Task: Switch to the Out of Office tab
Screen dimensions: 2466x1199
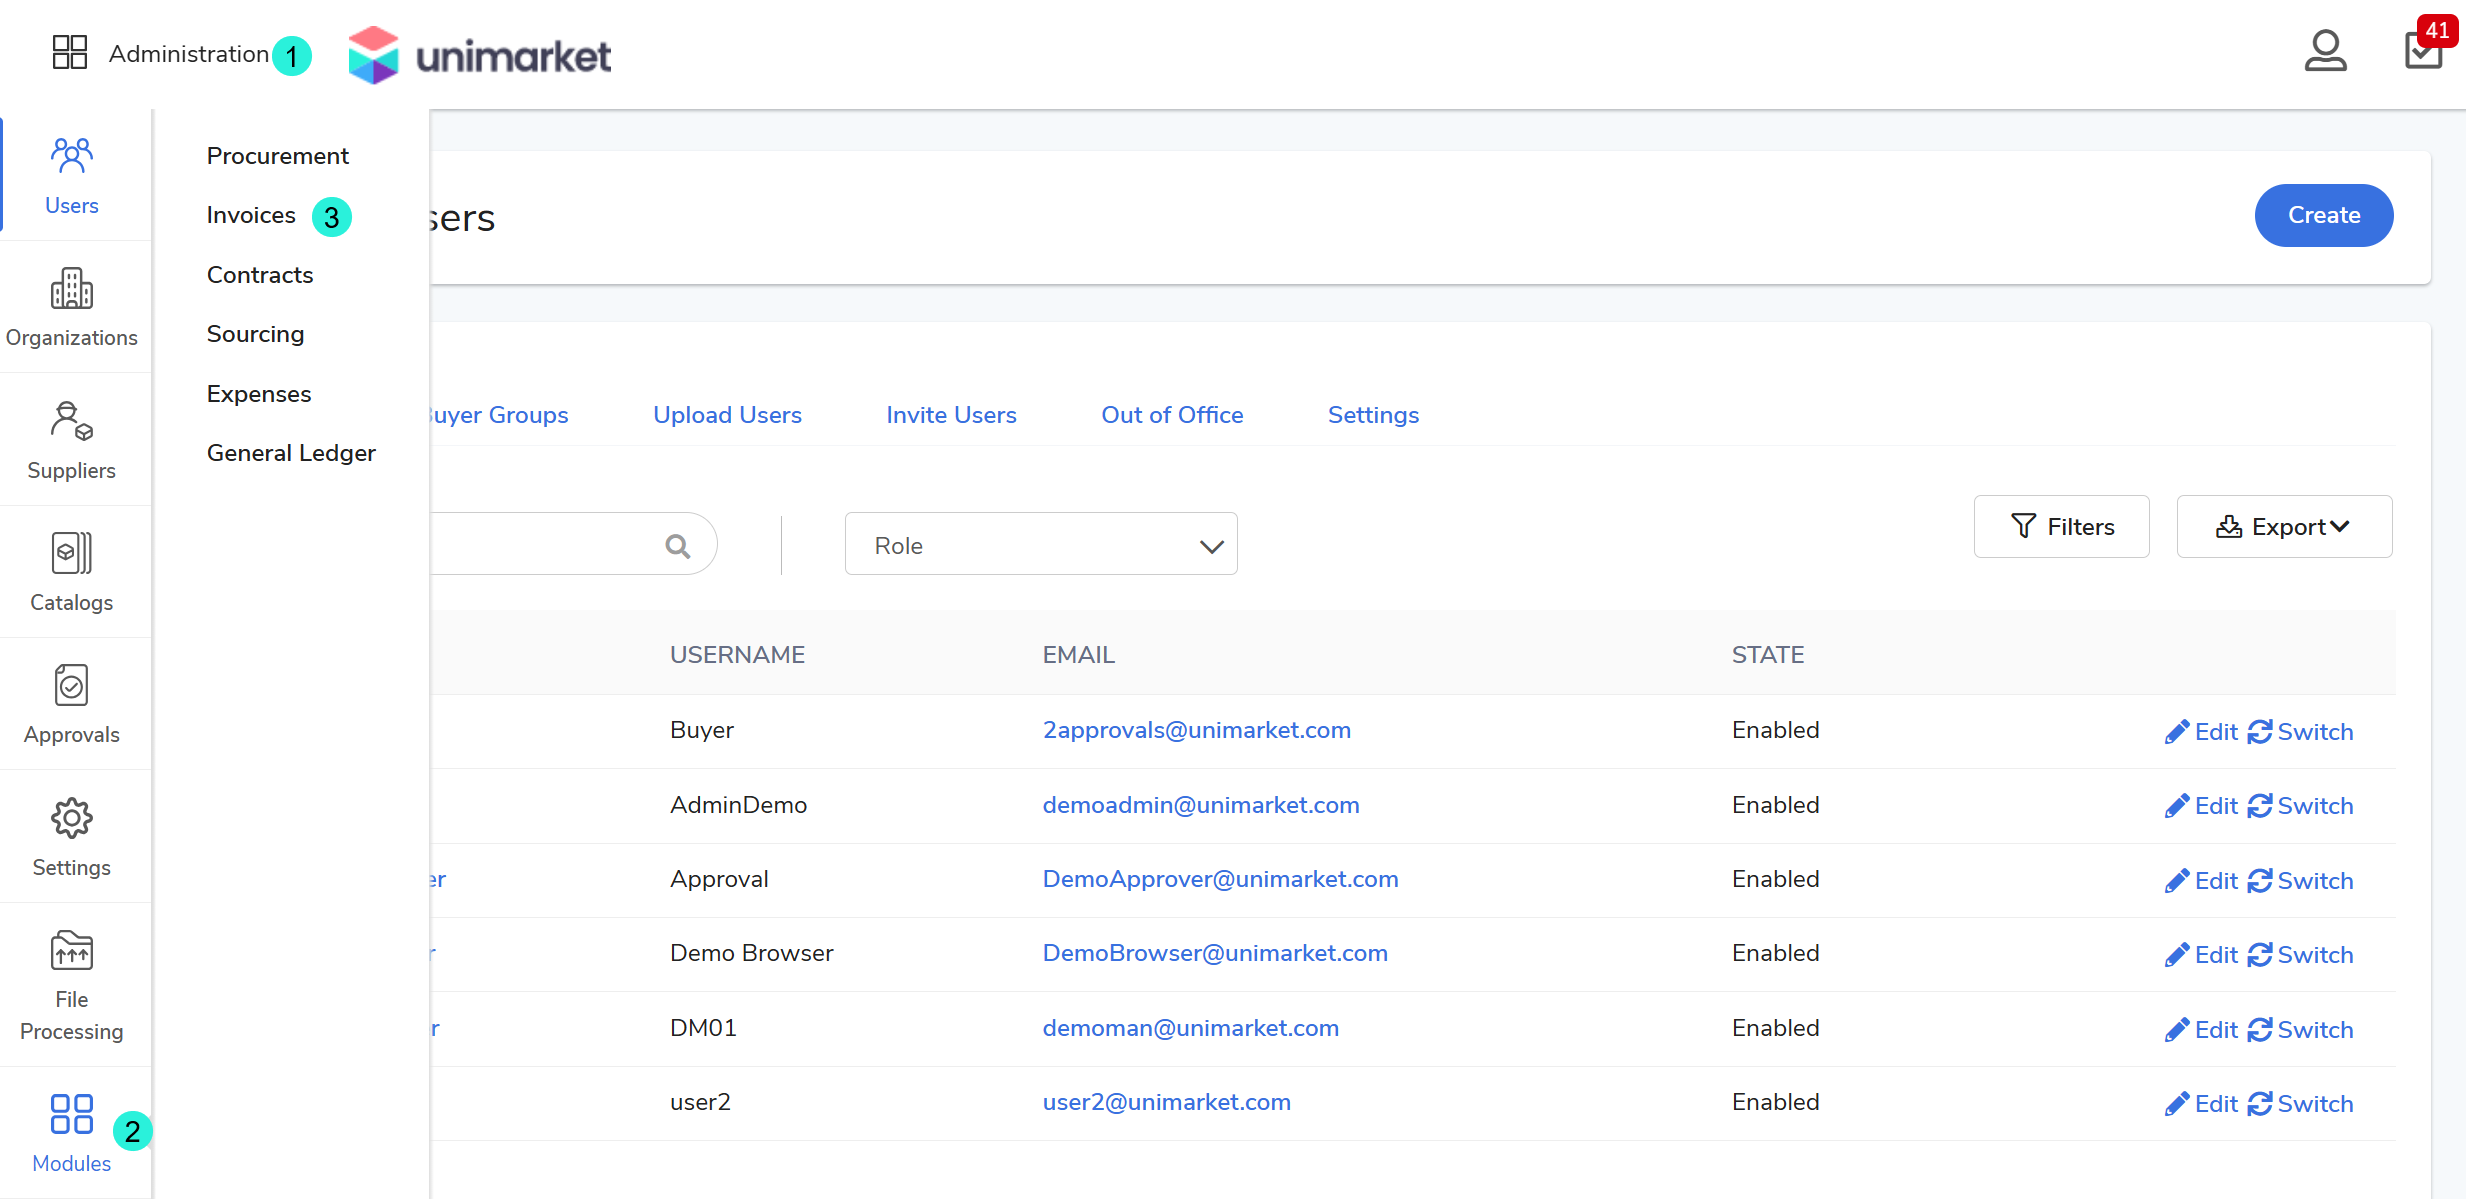Action: (1172, 415)
